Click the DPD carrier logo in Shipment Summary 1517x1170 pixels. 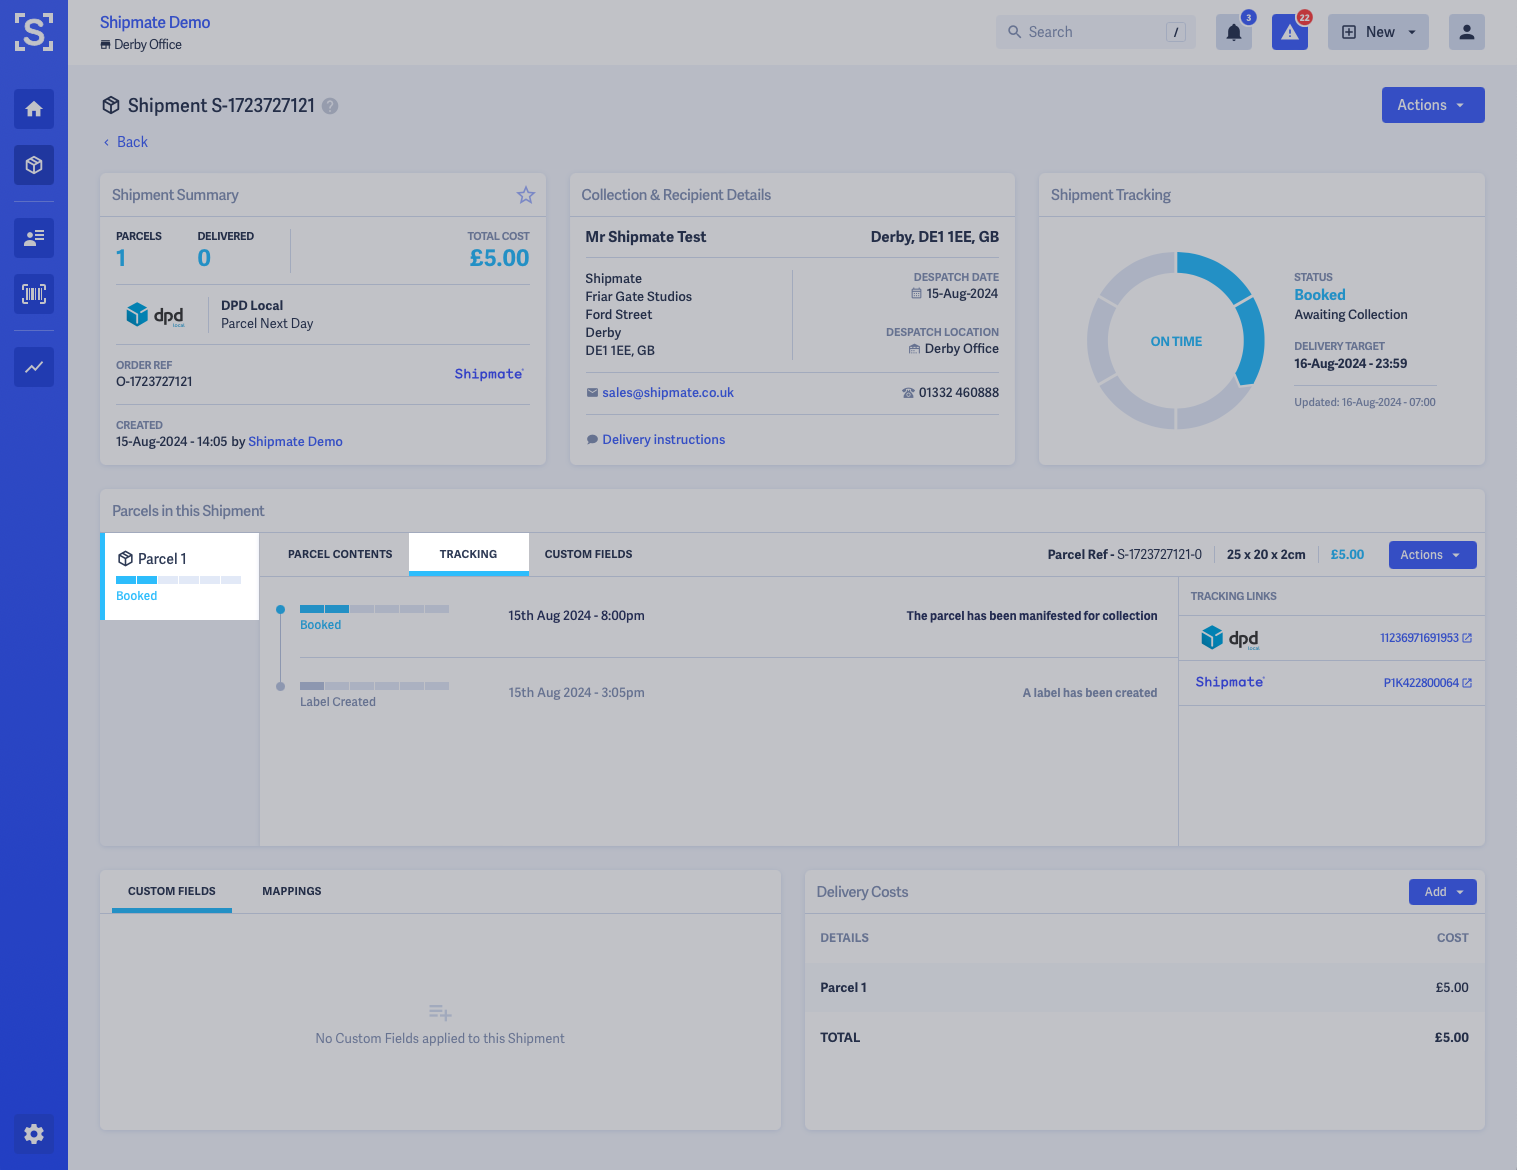click(155, 315)
